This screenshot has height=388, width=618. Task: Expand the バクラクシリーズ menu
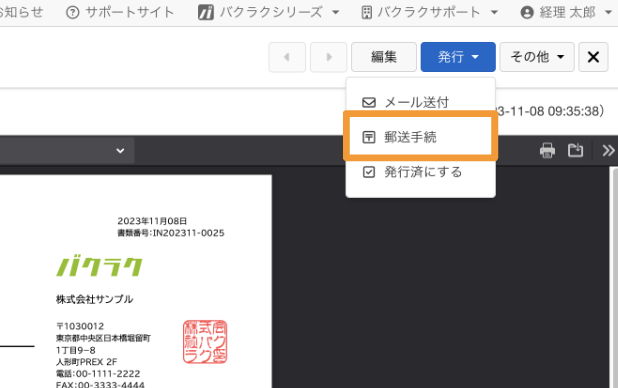point(268,13)
